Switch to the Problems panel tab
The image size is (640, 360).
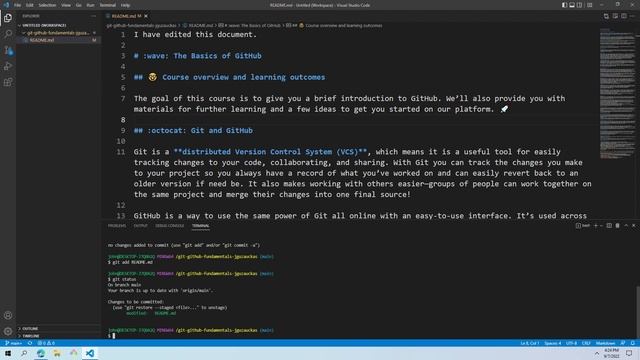(117, 226)
